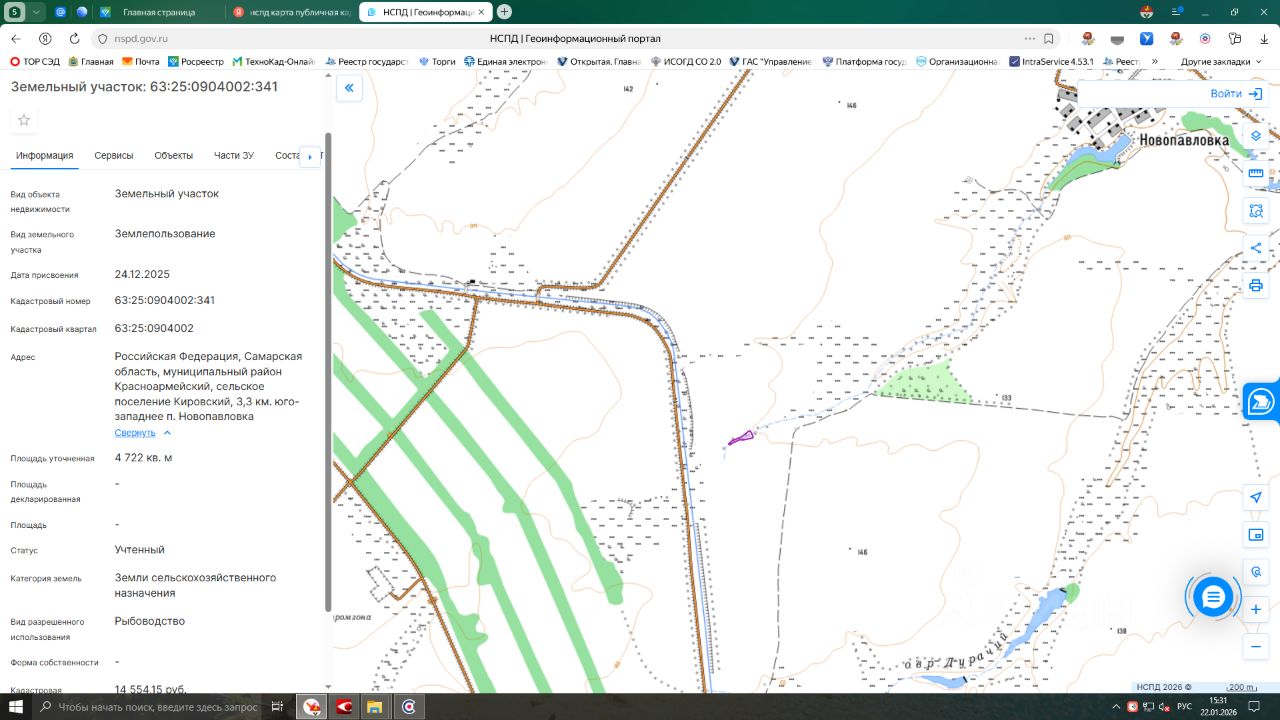Open the Task View on the taskbar
The image size is (1280, 720).
click(x=278, y=707)
